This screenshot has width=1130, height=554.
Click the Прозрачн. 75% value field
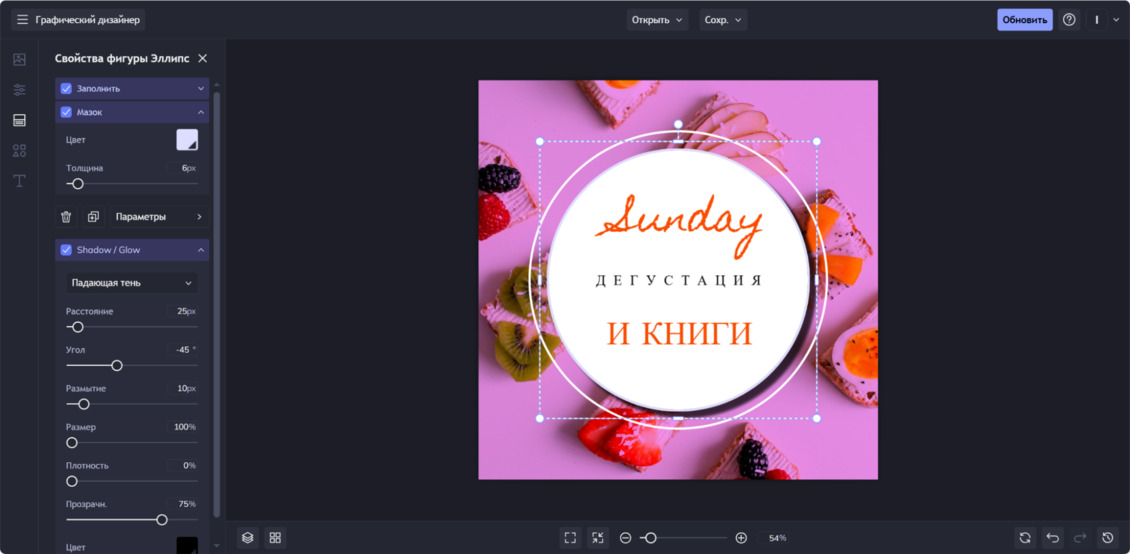182,504
